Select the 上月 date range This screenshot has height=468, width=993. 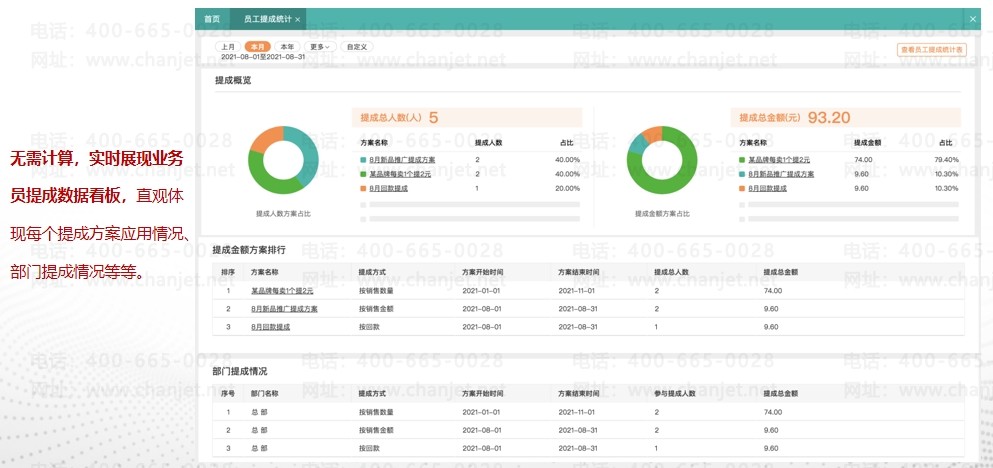[x=228, y=46]
